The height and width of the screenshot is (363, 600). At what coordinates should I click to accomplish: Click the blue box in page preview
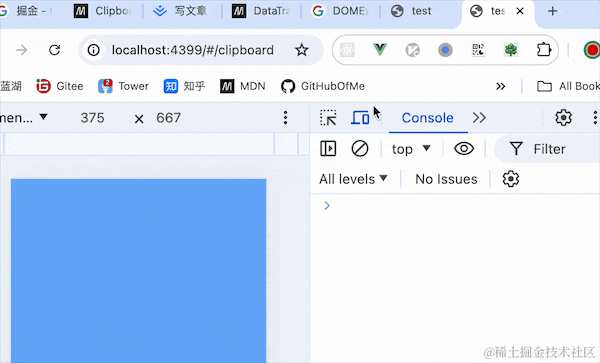(x=138, y=271)
